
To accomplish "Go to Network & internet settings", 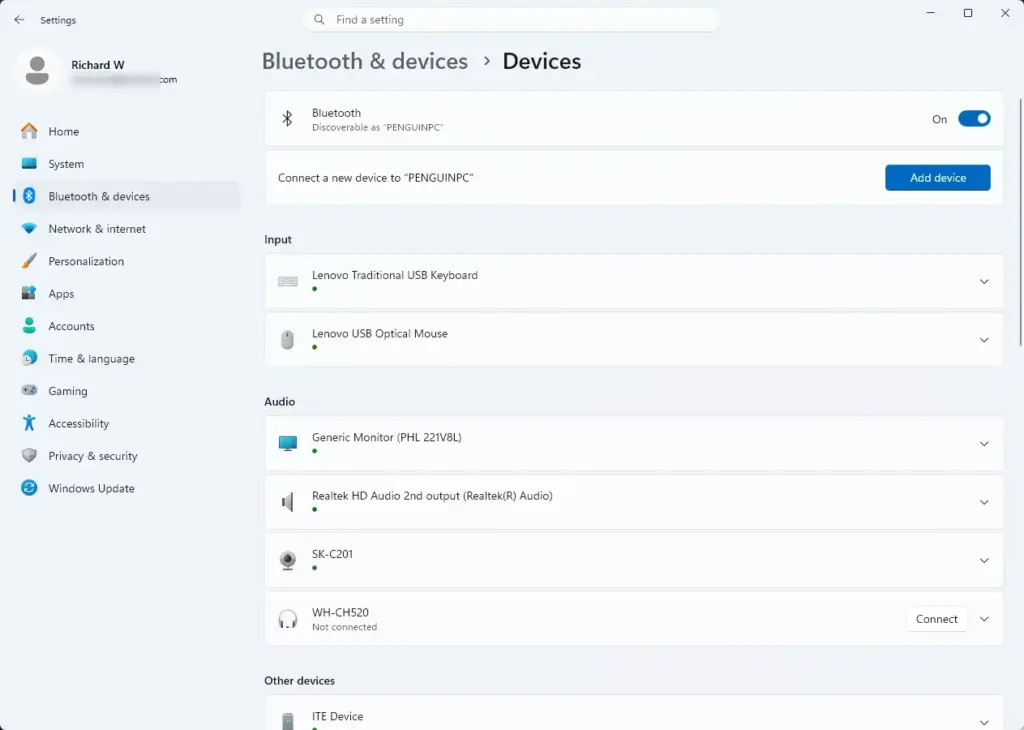I will (x=127, y=229).
